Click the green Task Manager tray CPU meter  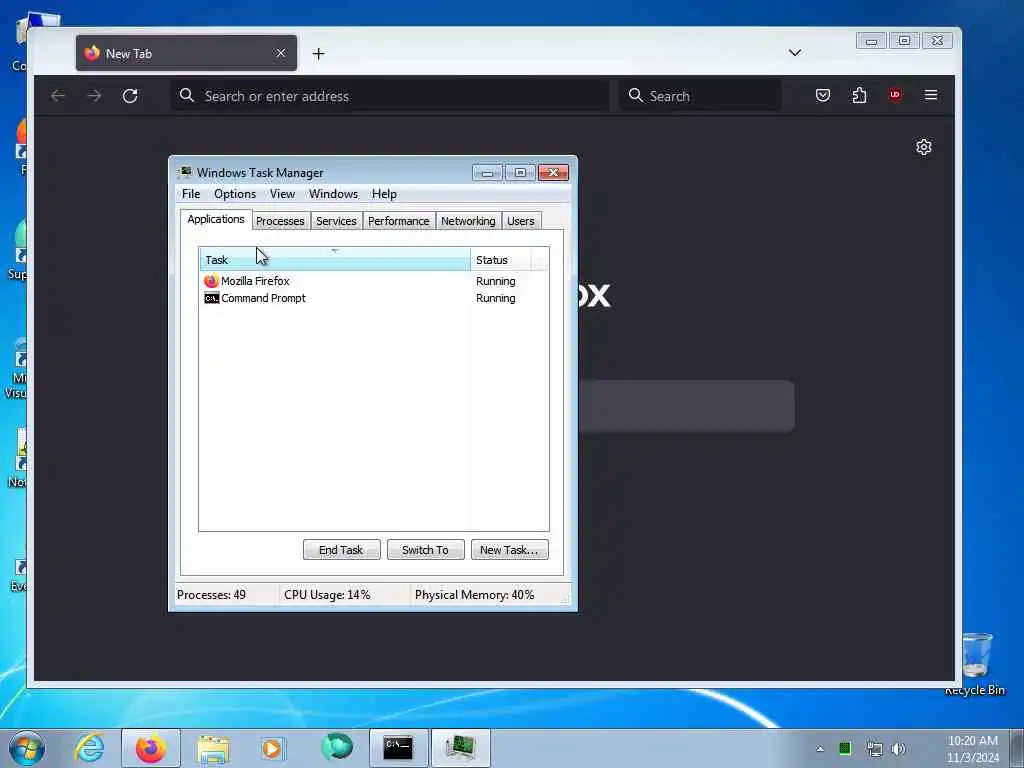(x=845, y=748)
